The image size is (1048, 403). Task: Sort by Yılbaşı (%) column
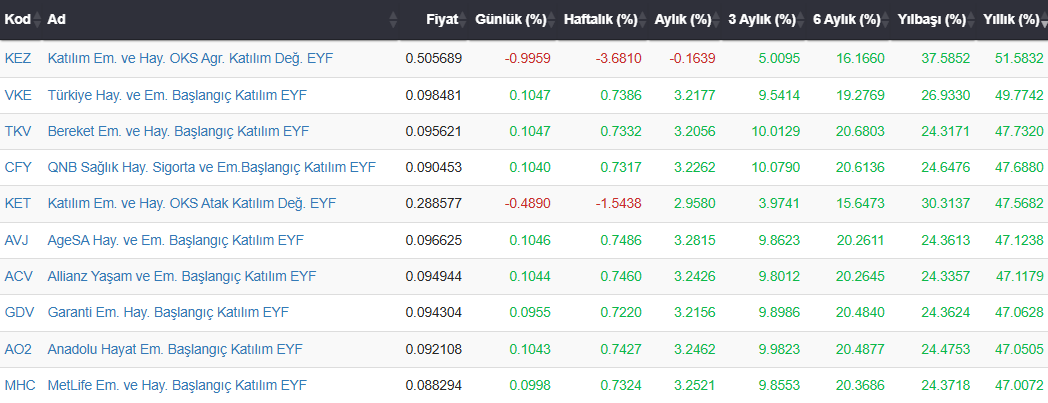point(932,19)
